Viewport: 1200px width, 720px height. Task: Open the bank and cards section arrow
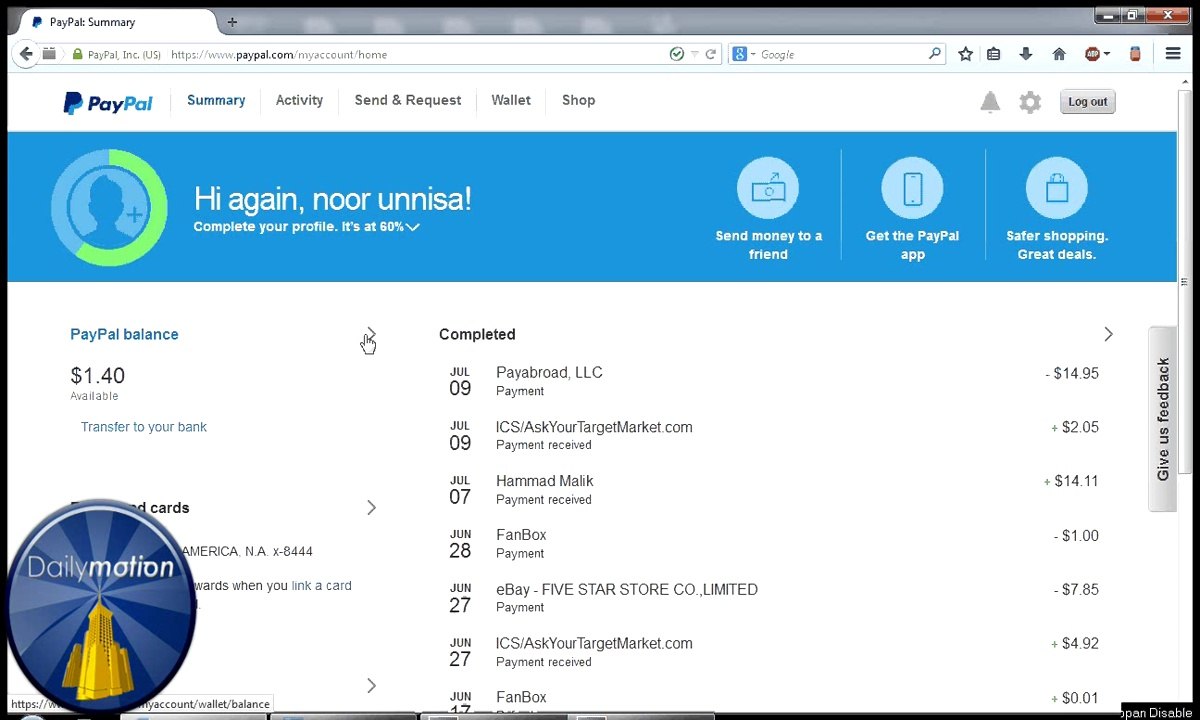(x=371, y=508)
